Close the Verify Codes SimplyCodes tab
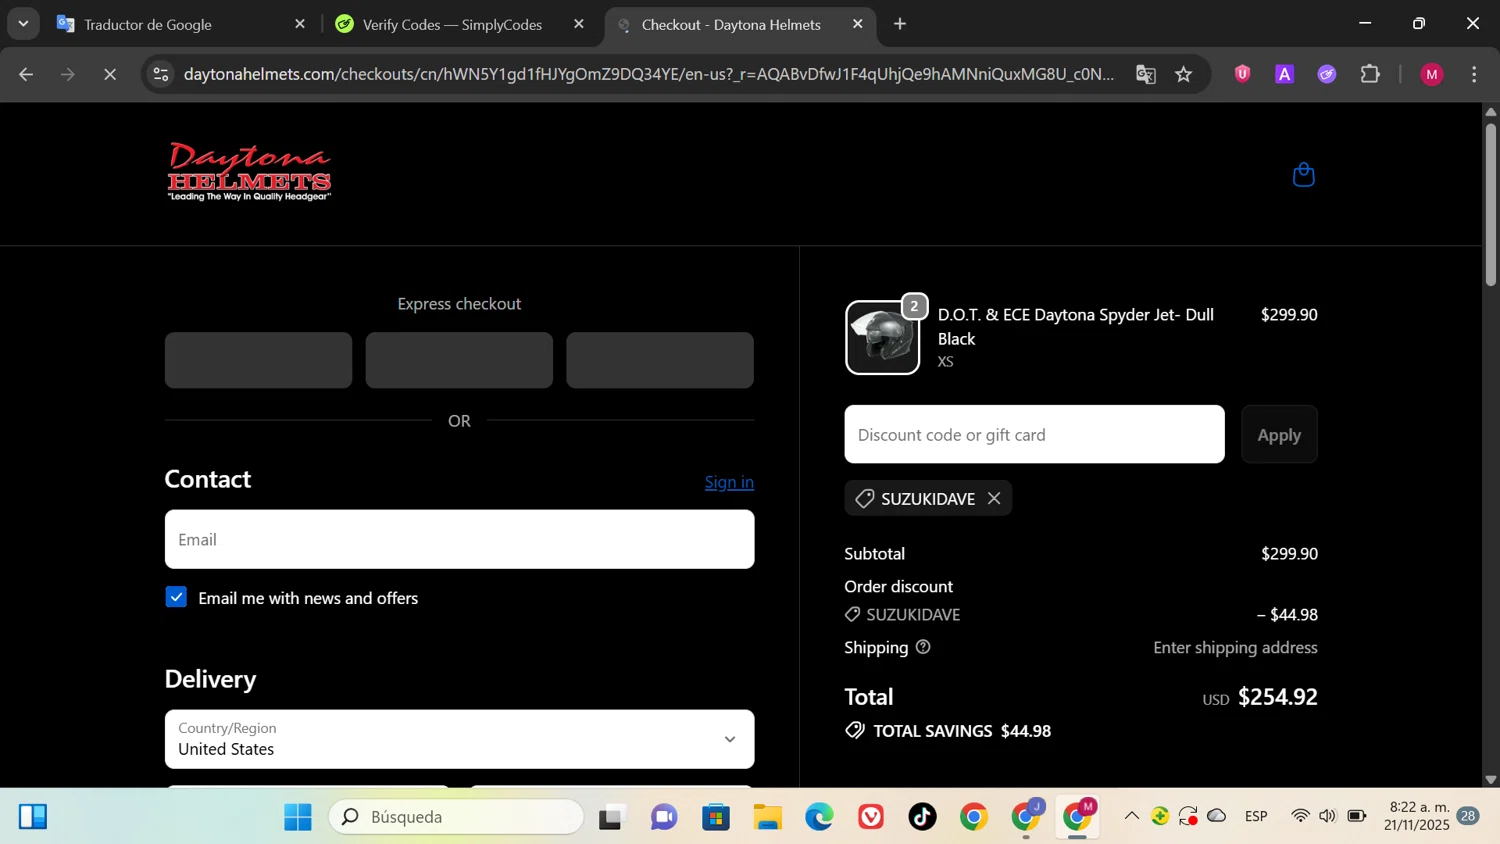1500x844 pixels. pyautogui.click(x=579, y=24)
